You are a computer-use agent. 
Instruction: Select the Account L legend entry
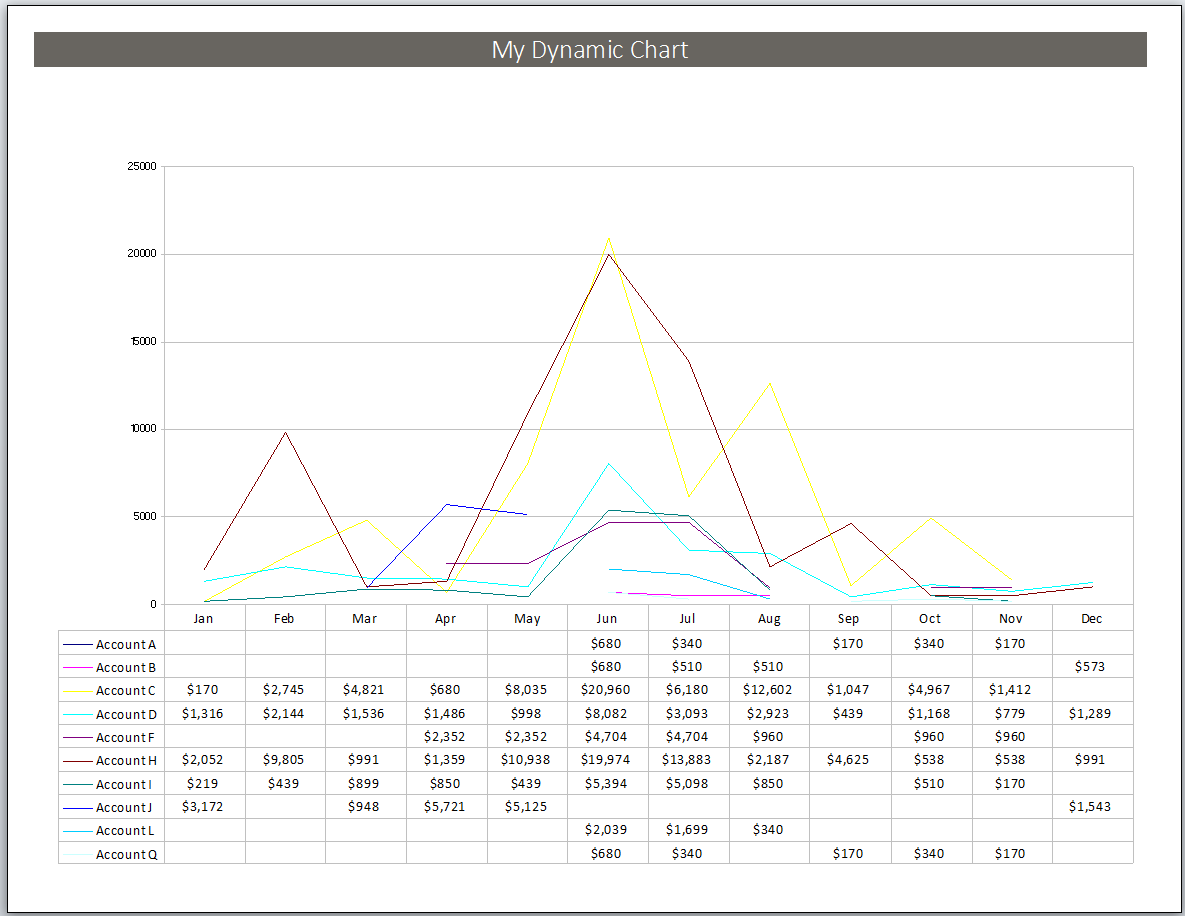click(x=111, y=831)
